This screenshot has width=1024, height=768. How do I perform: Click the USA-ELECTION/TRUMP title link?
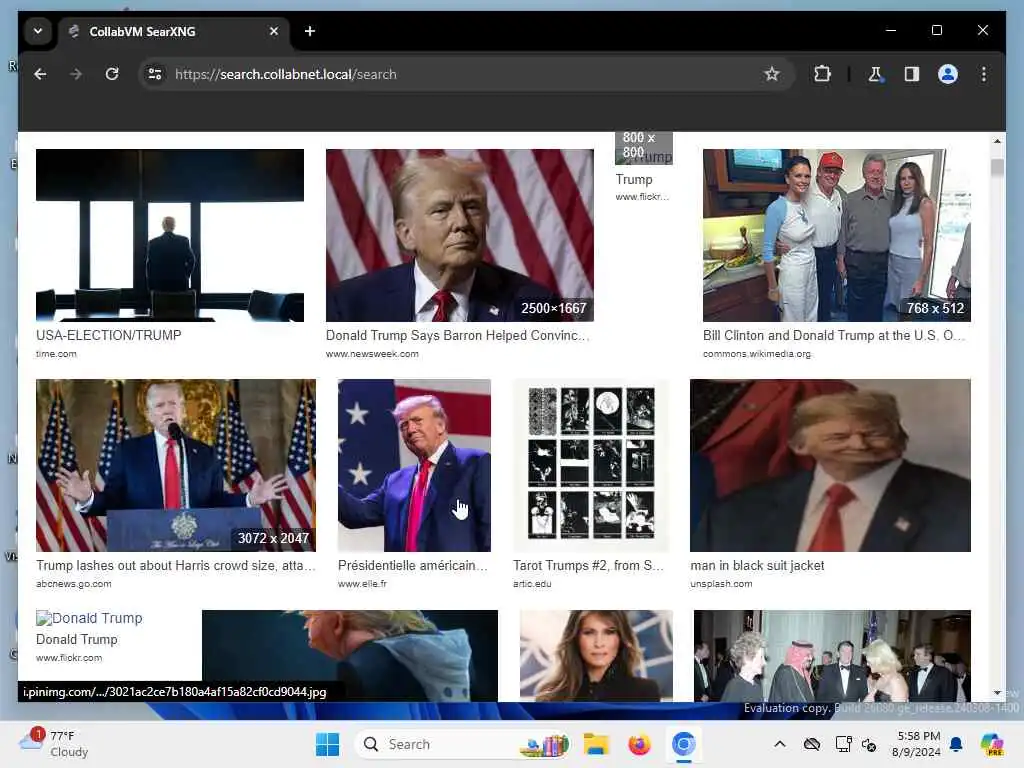click(108, 336)
